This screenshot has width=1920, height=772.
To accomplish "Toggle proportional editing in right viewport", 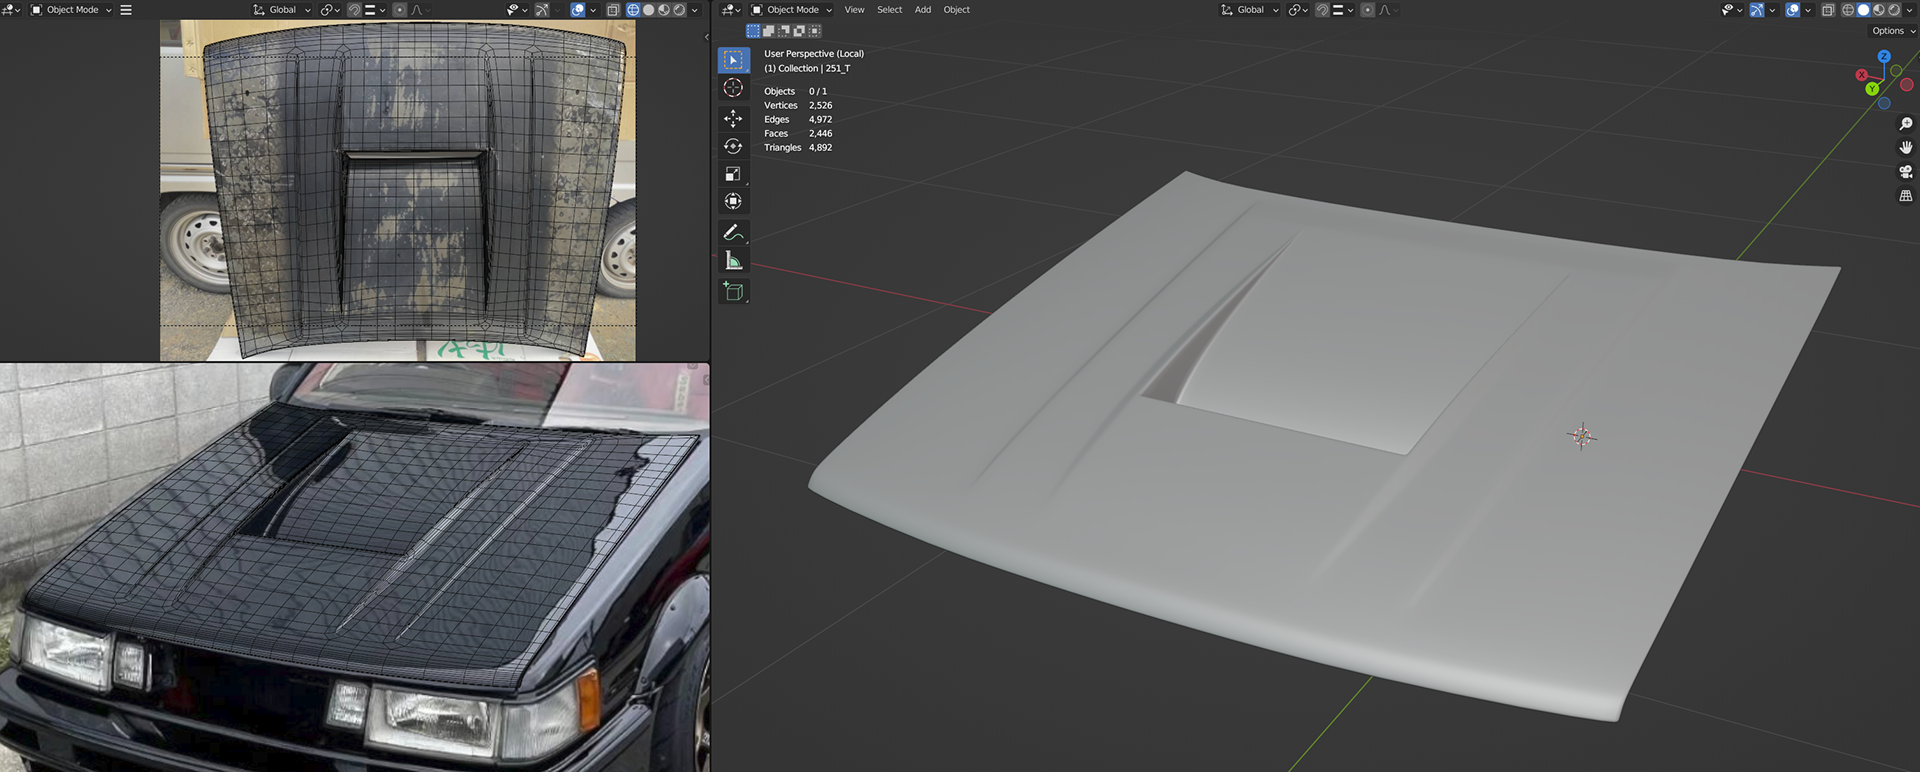I will point(1368,10).
